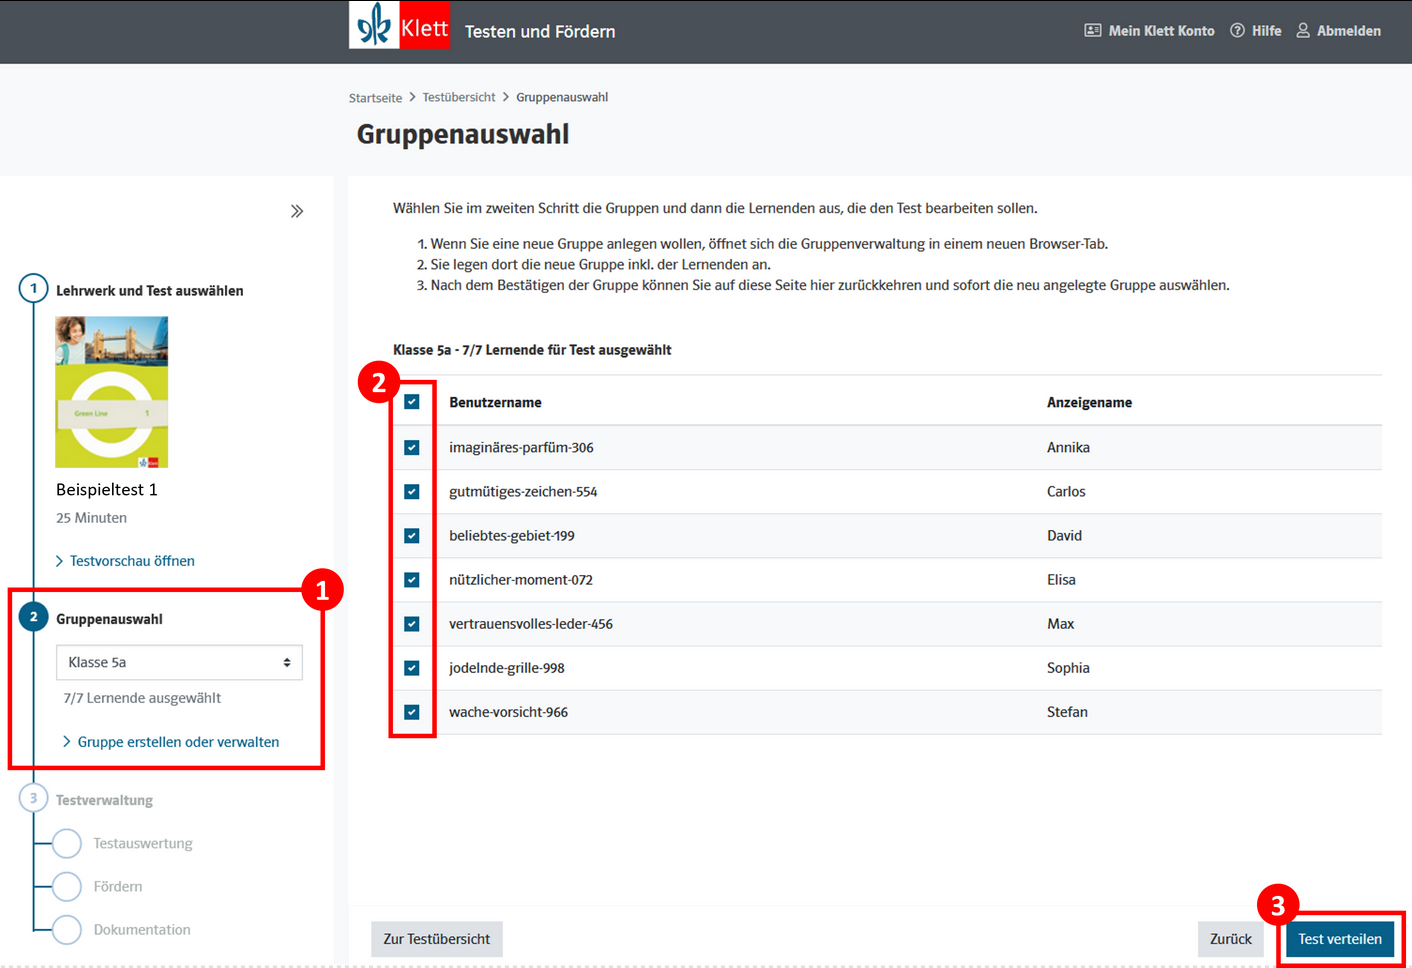Click username beliebtes-gebiet-199
The height and width of the screenshot is (968, 1412).
click(512, 535)
